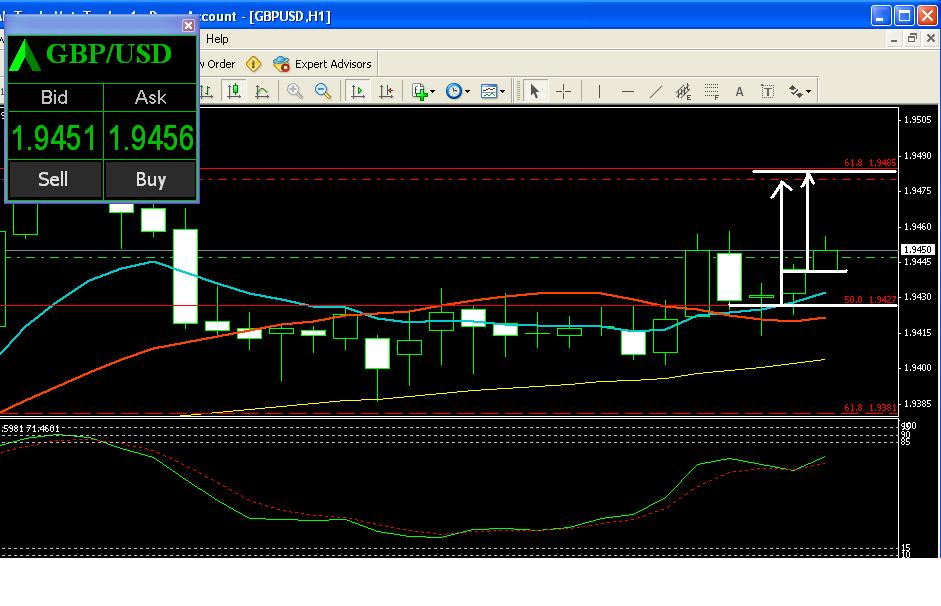This screenshot has width=941, height=606.
Task: Click the Zoom In magnifier icon
Action: click(x=295, y=91)
